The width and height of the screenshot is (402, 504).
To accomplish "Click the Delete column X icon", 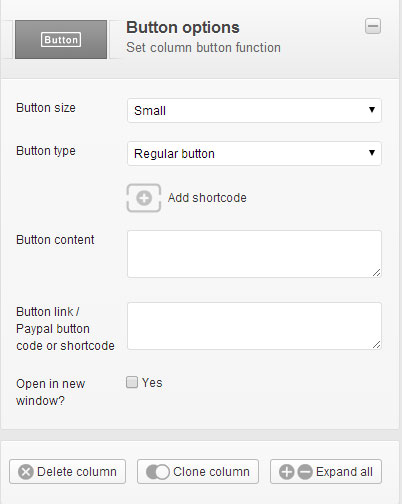I will pos(26,472).
